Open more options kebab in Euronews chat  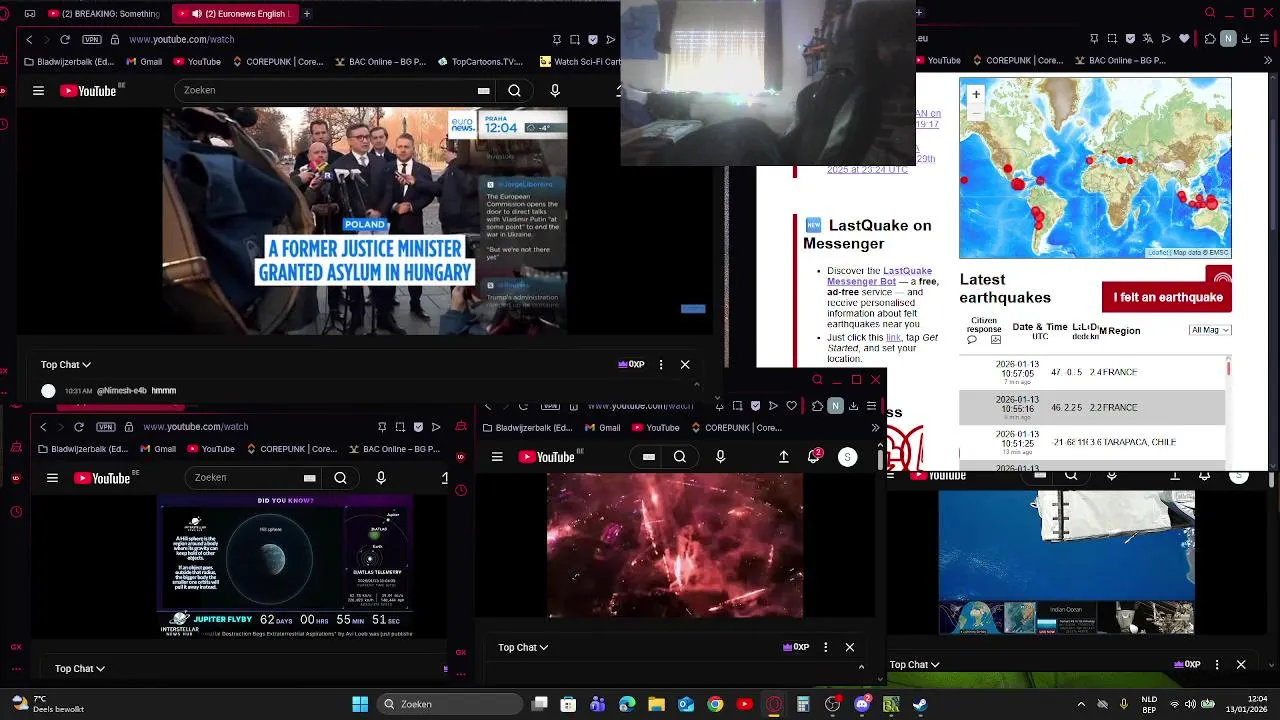[661, 365]
